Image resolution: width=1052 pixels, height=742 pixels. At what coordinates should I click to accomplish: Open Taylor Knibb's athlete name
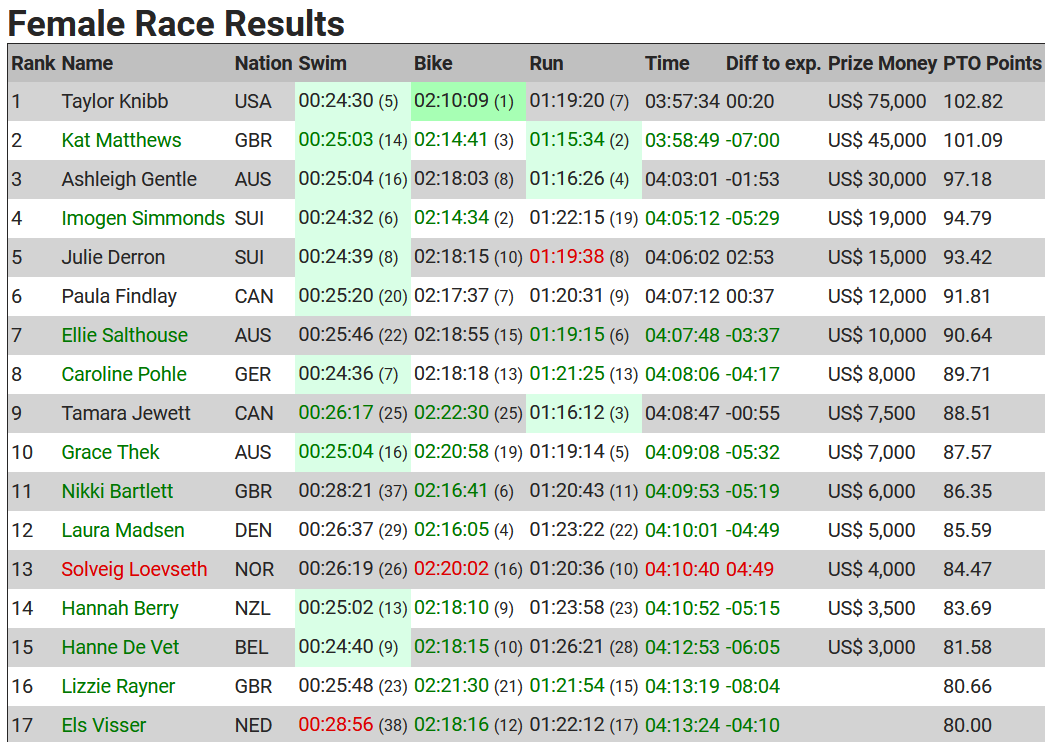[115, 101]
